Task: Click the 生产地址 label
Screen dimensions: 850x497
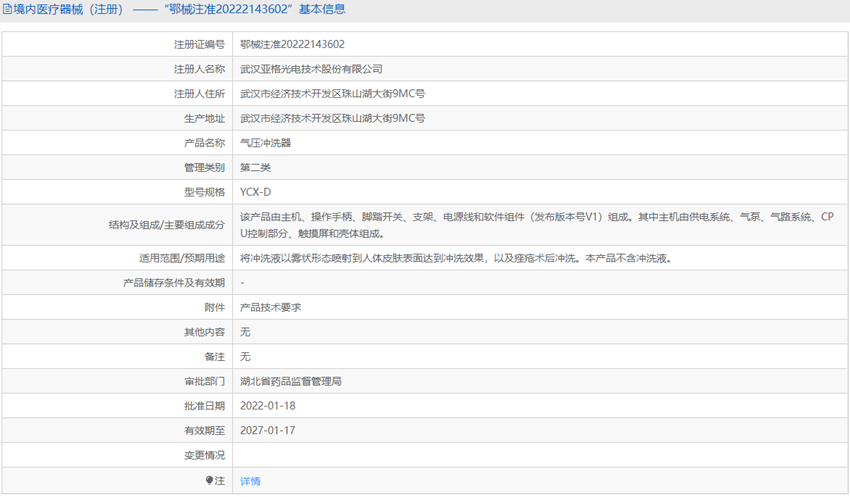Action: 204,118
